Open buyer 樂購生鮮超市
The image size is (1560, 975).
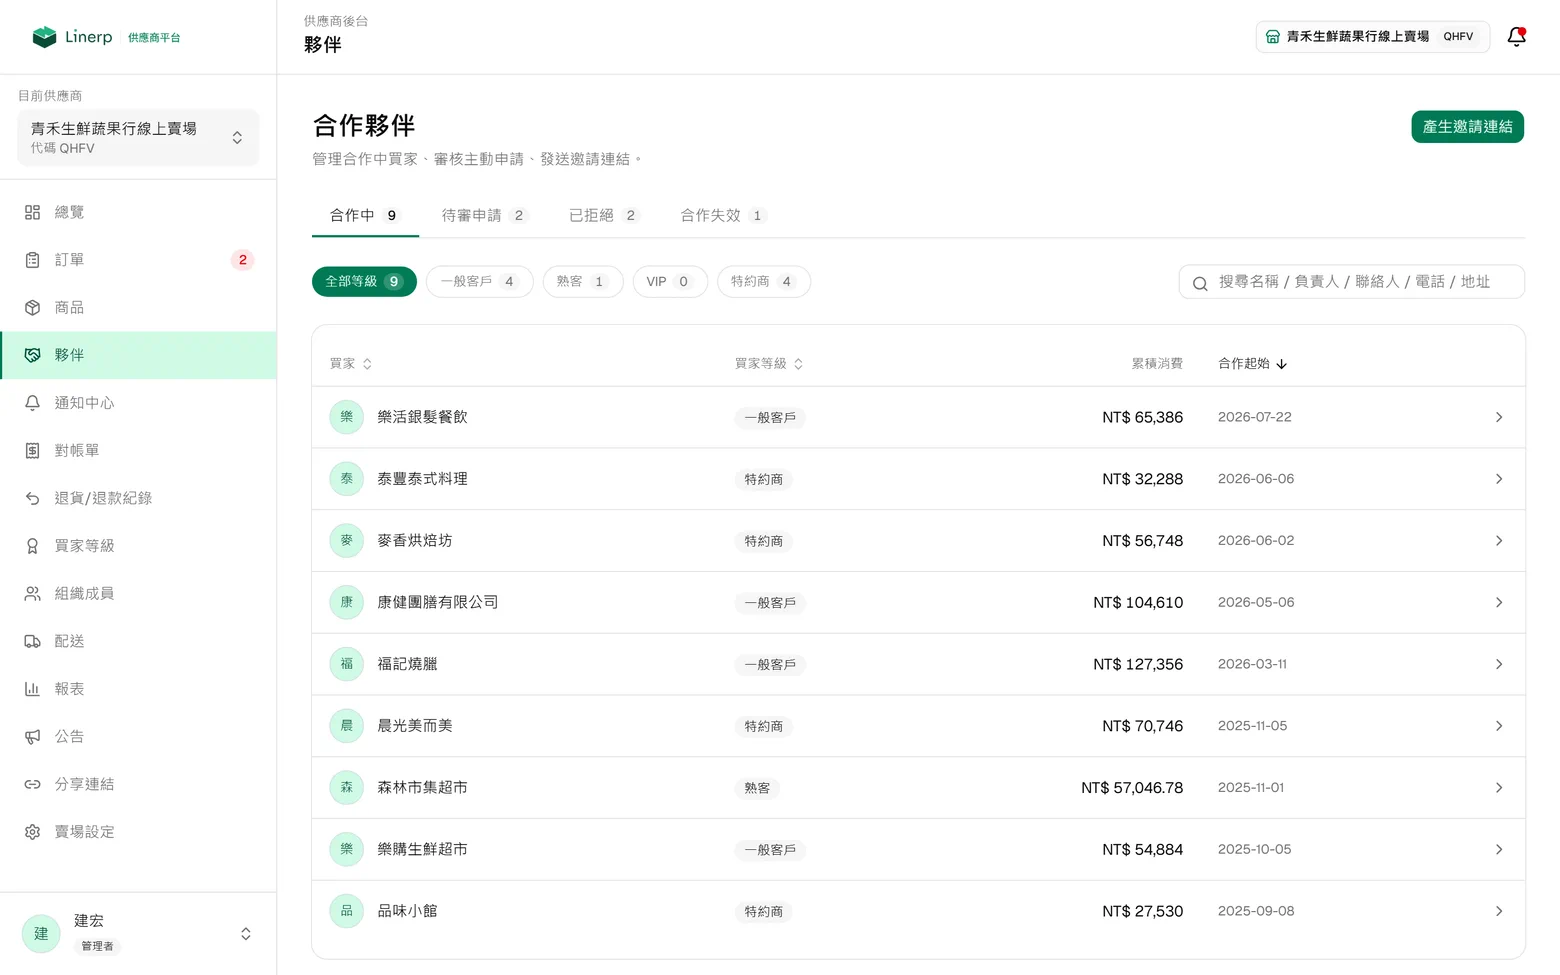pyautogui.click(x=422, y=850)
